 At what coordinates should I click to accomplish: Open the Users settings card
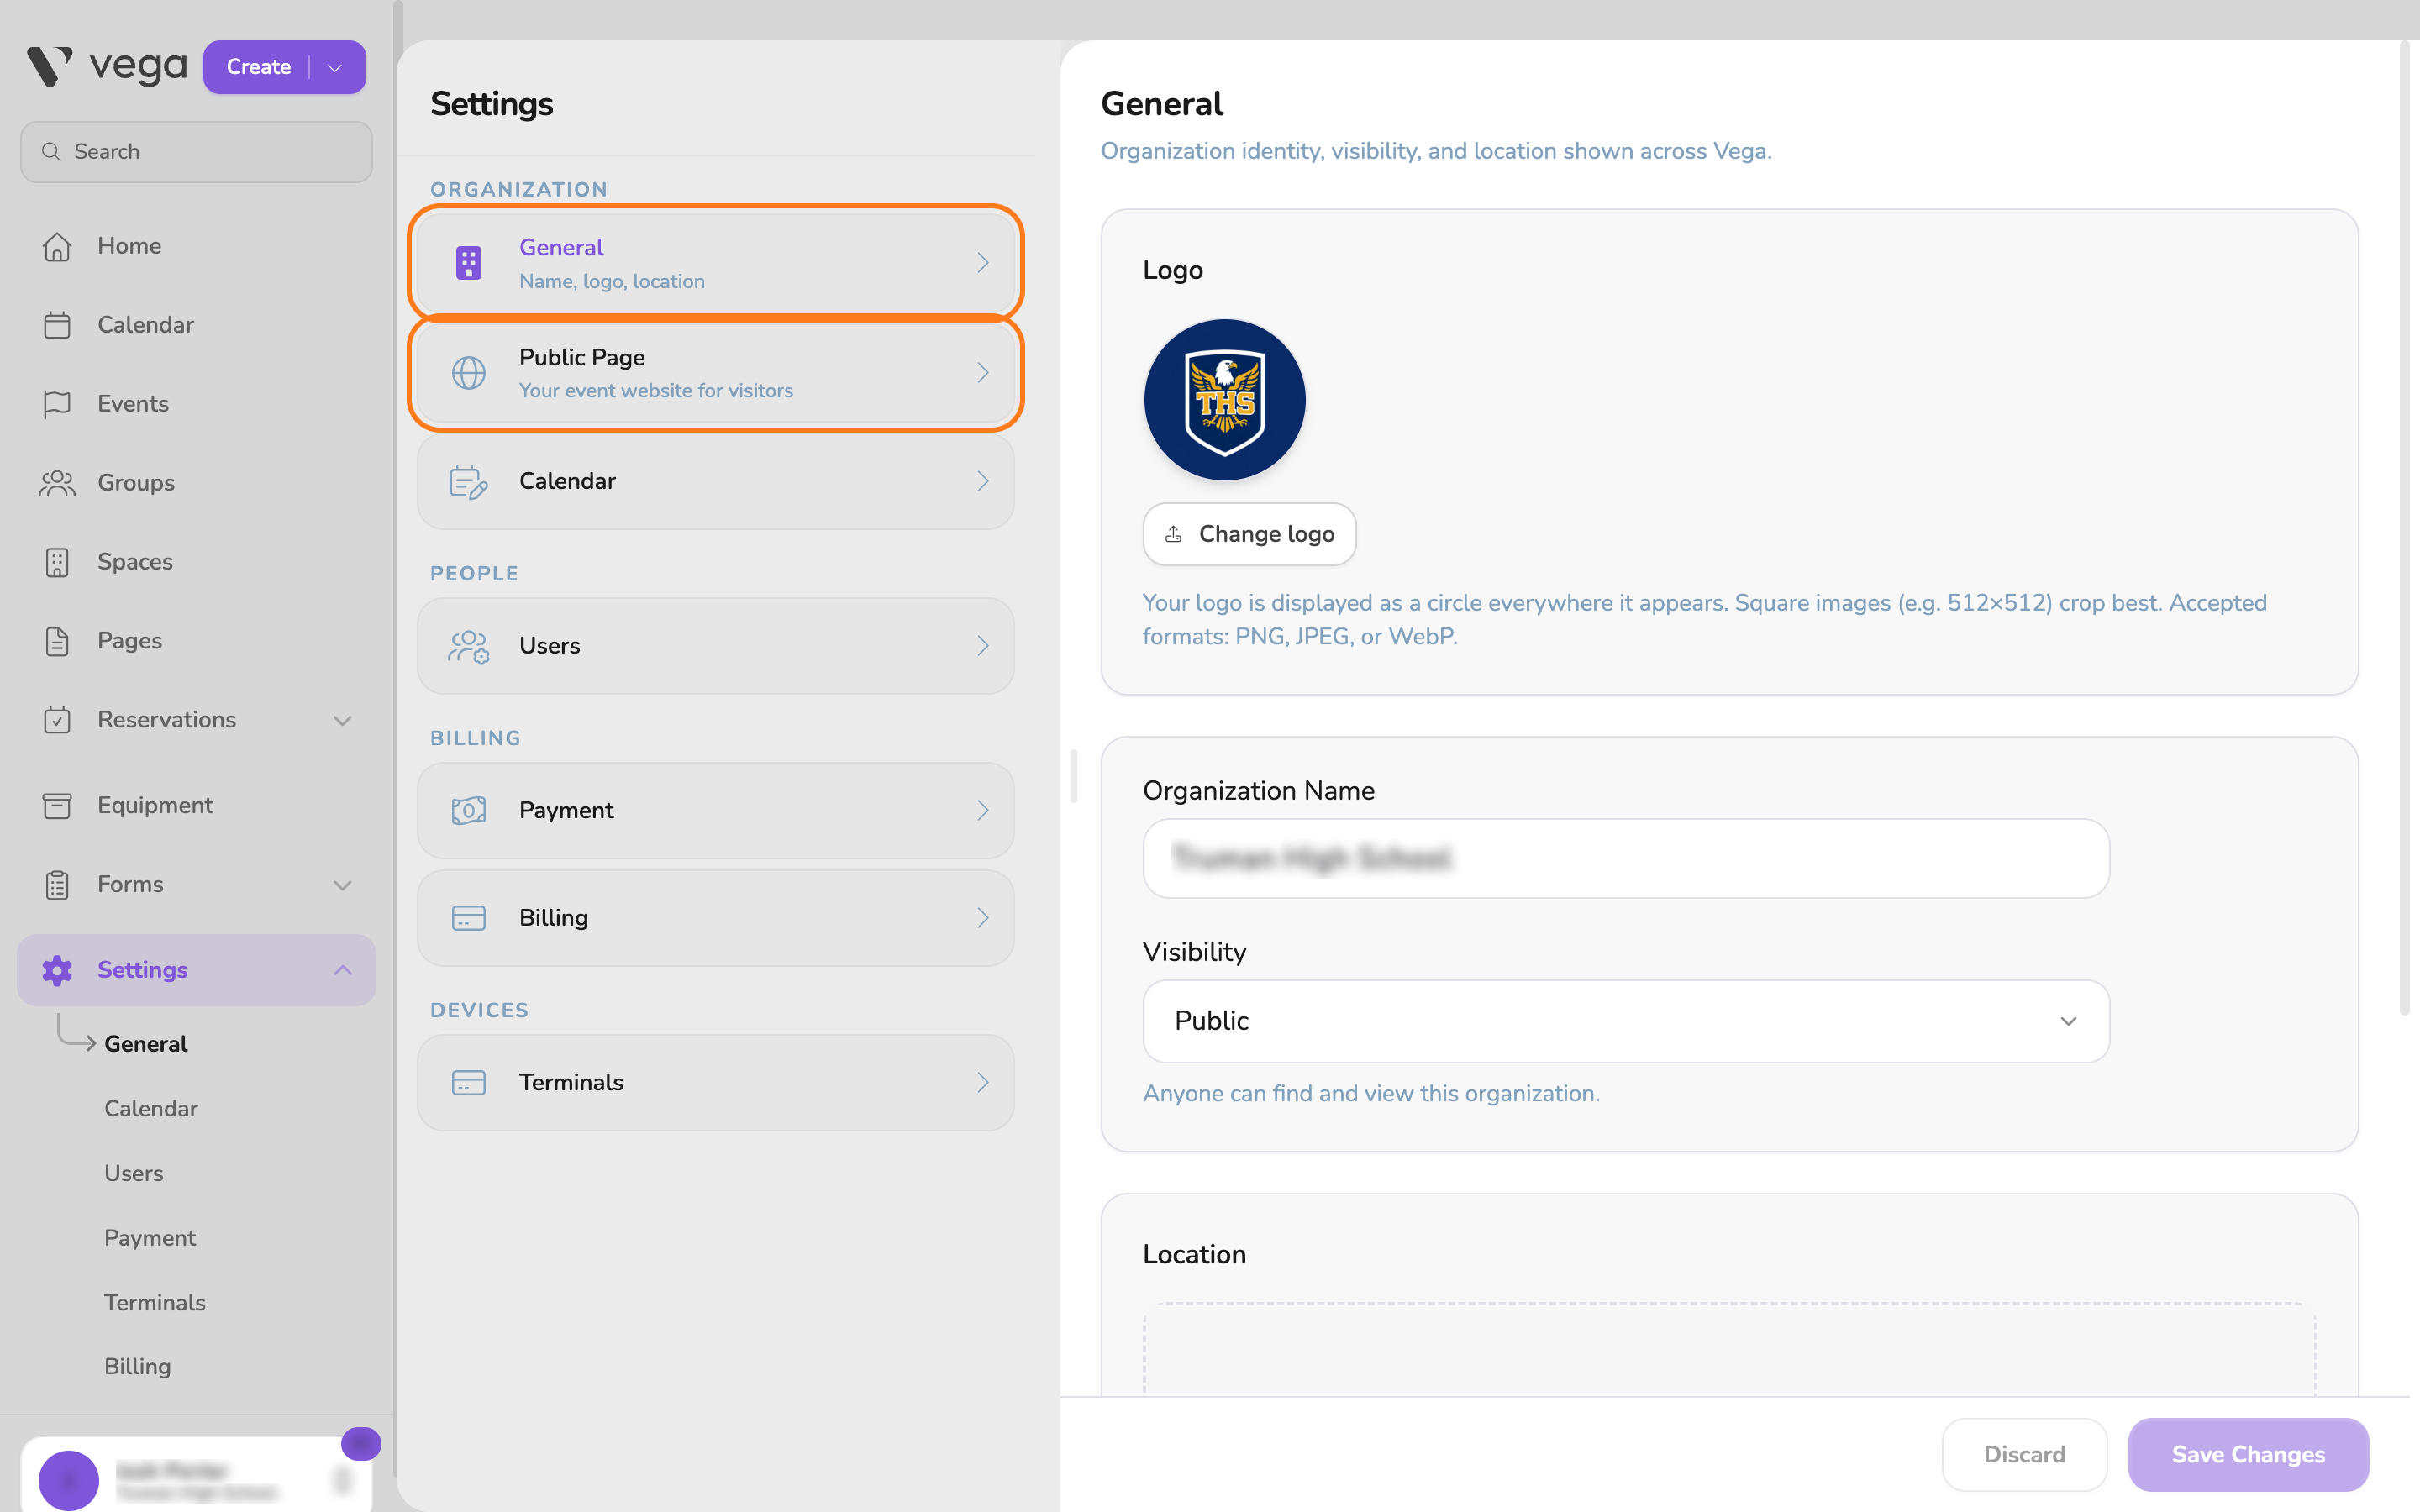click(x=716, y=646)
